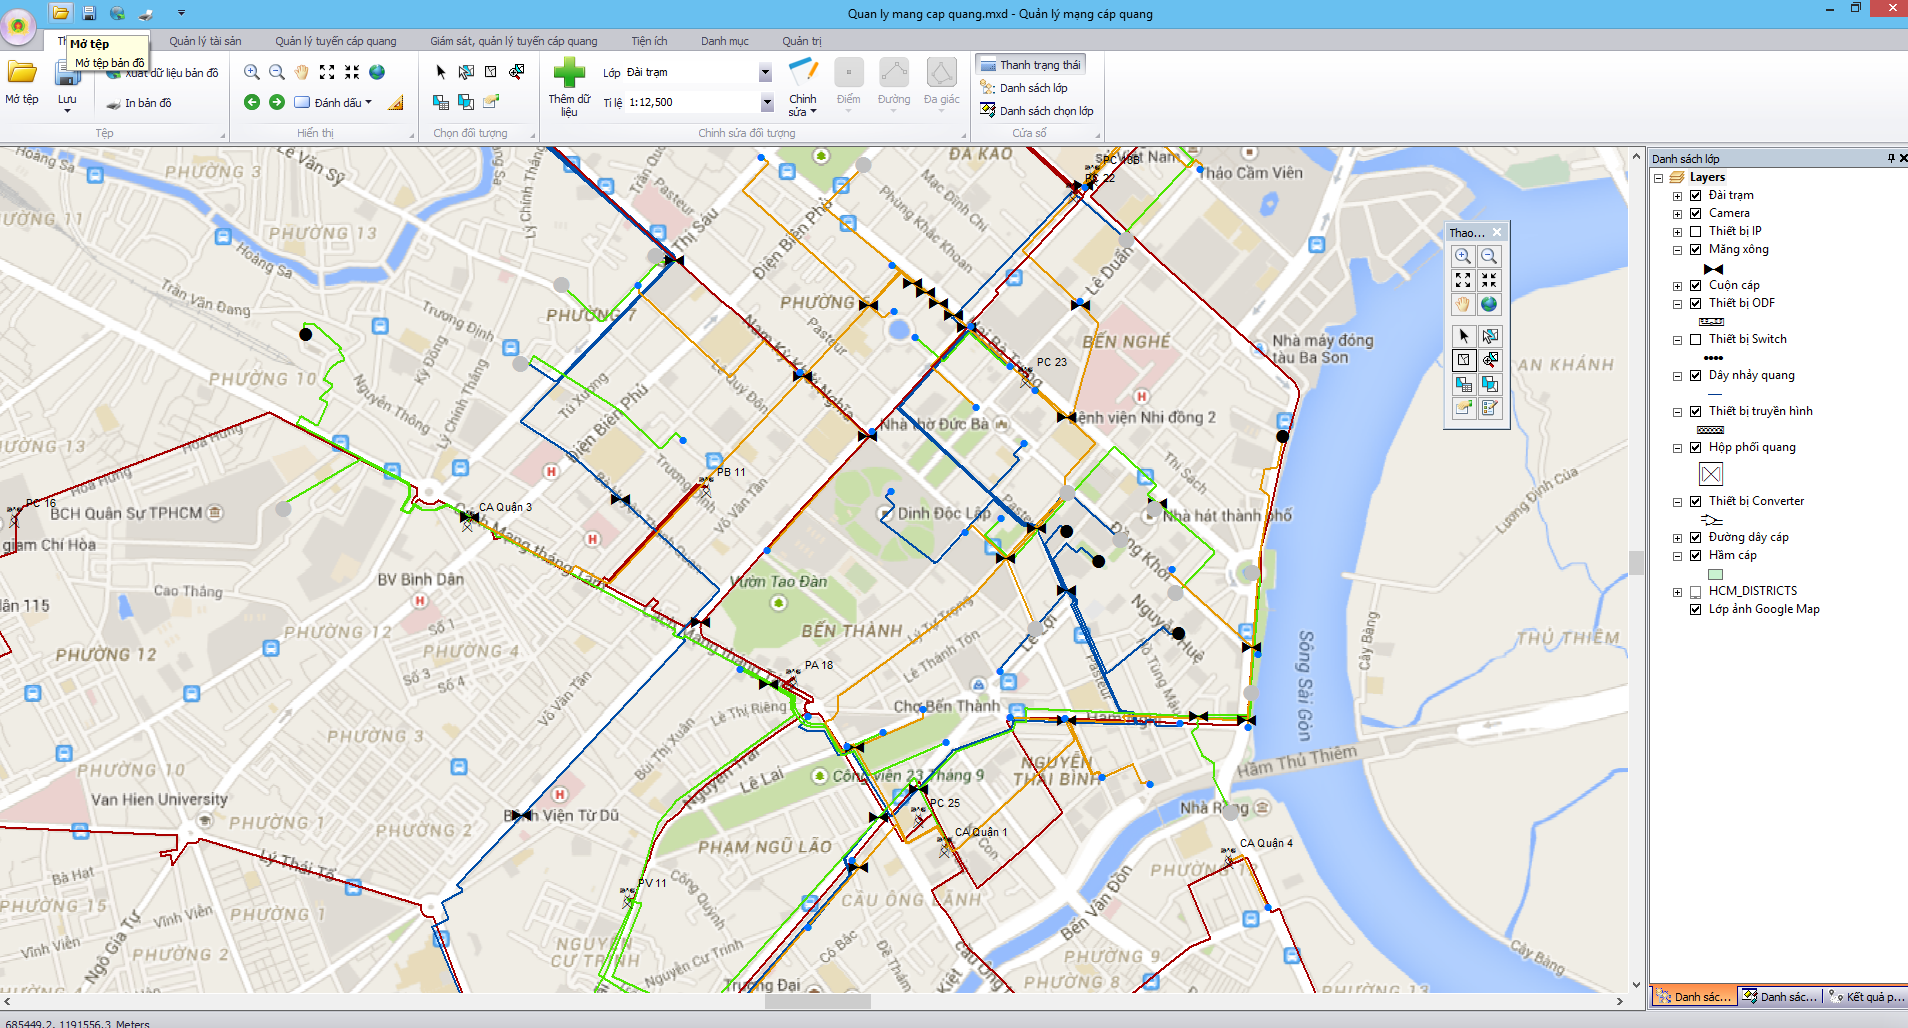This screenshot has height=1028, width=1908.
Task: Pin the Danh sách lớp panel
Action: (1890, 158)
